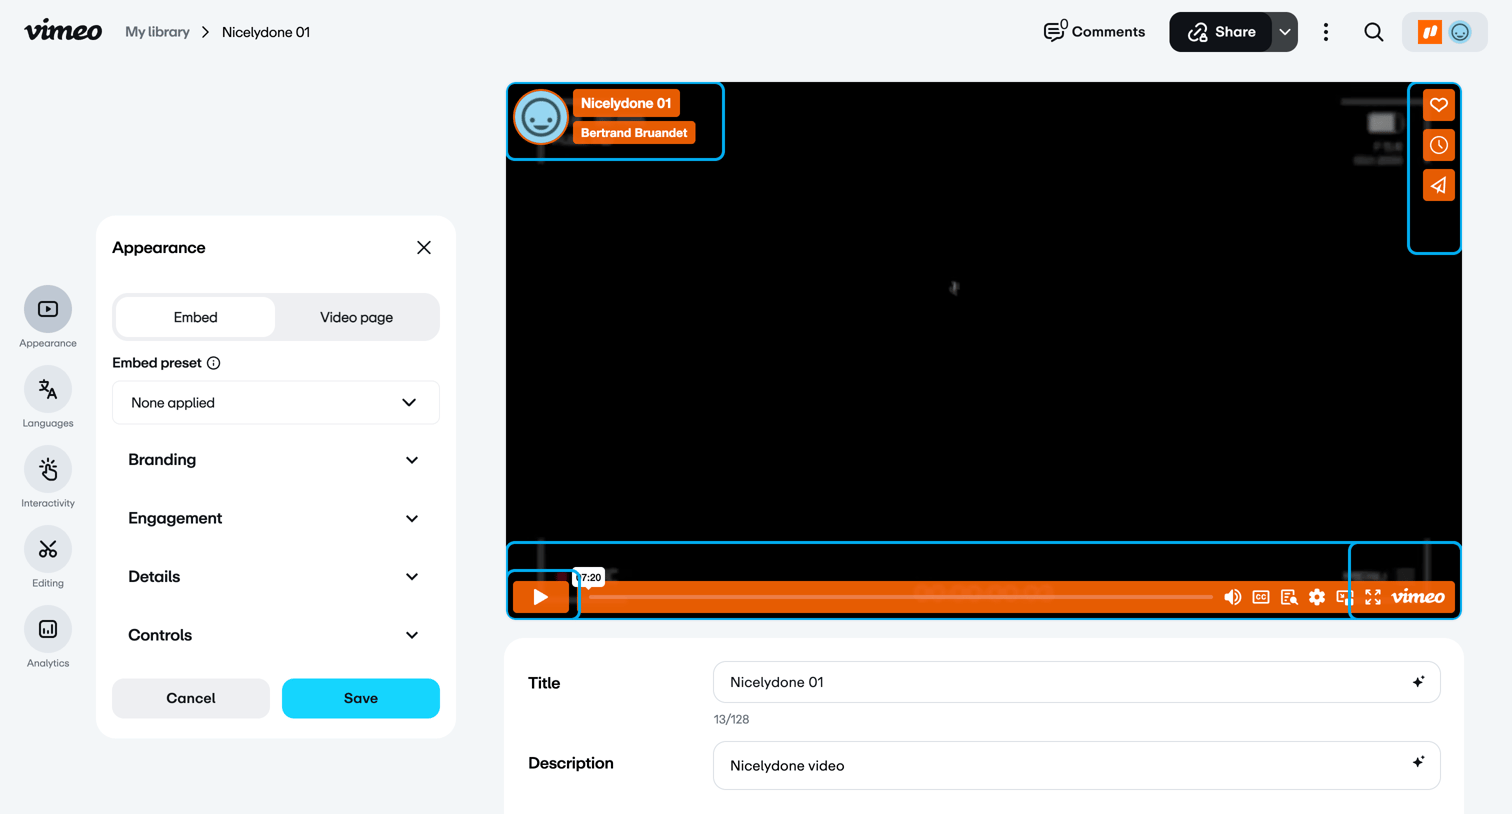Seek along the player progress bar

900,597
